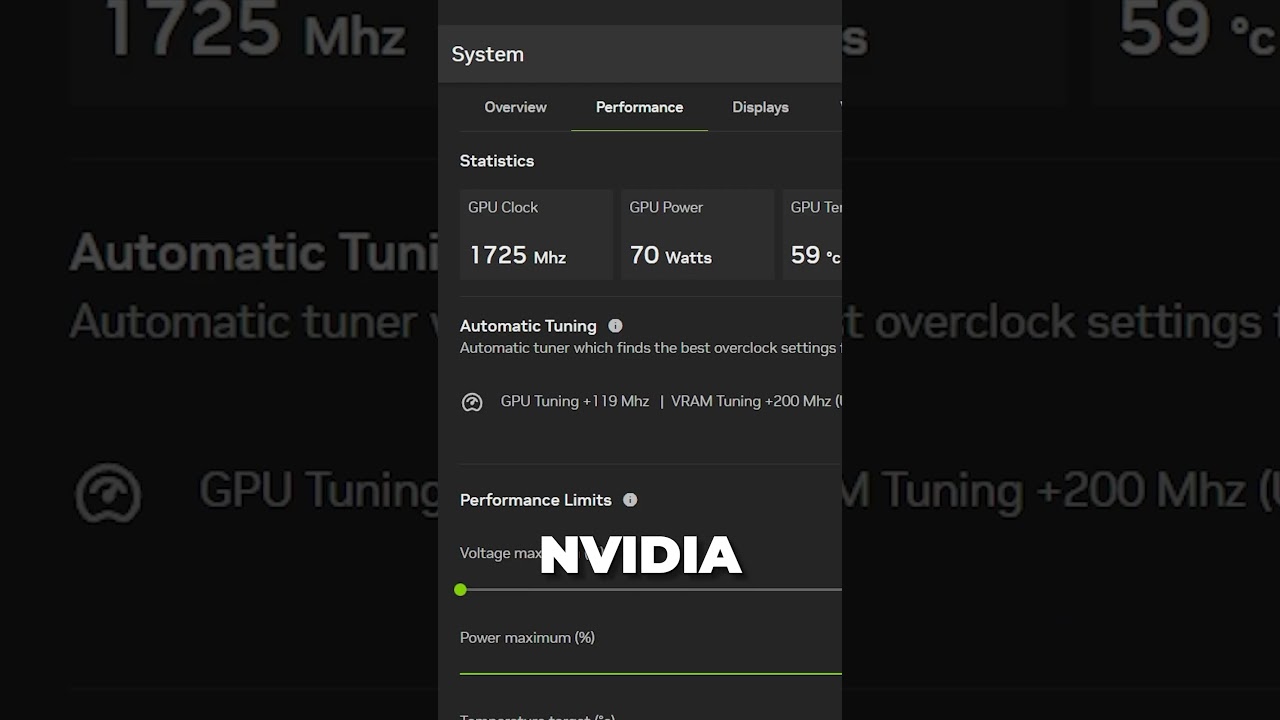Click the speedometer tuning icon
The image size is (1280, 720).
point(472,402)
